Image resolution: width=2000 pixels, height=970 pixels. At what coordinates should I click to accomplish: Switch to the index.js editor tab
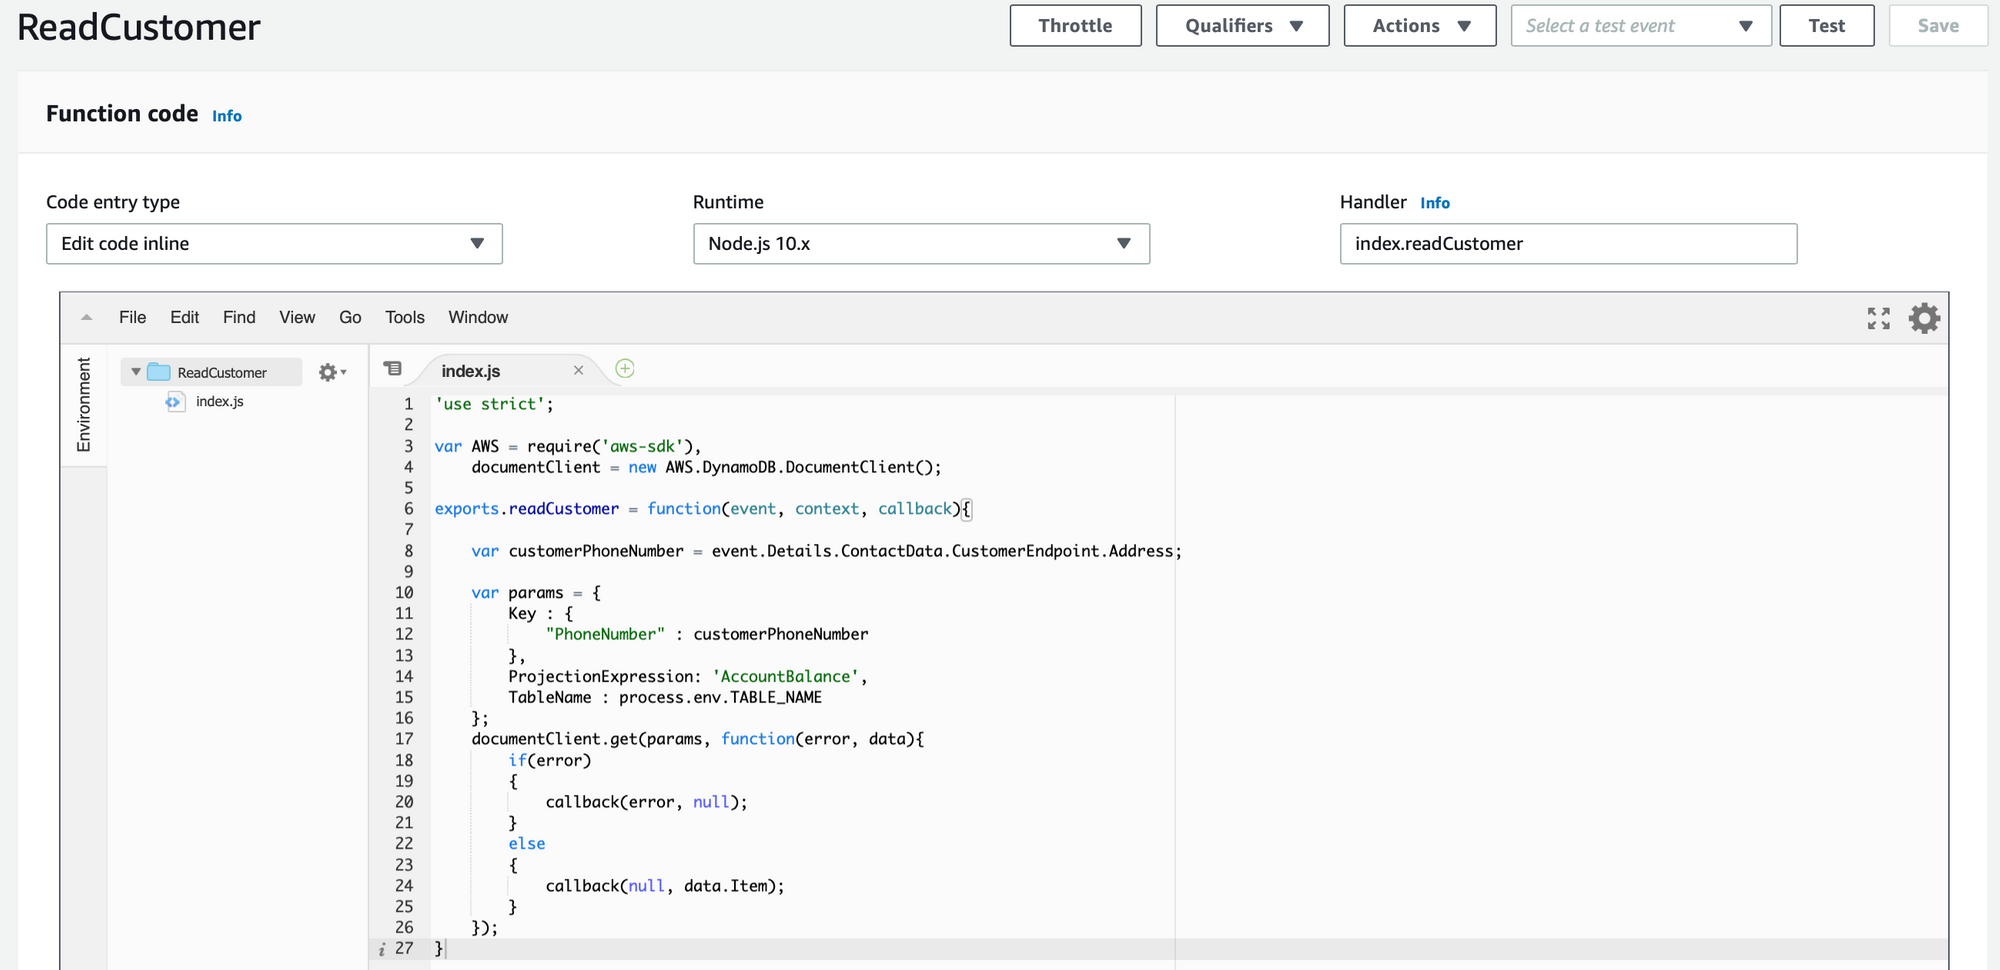click(x=471, y=371)
